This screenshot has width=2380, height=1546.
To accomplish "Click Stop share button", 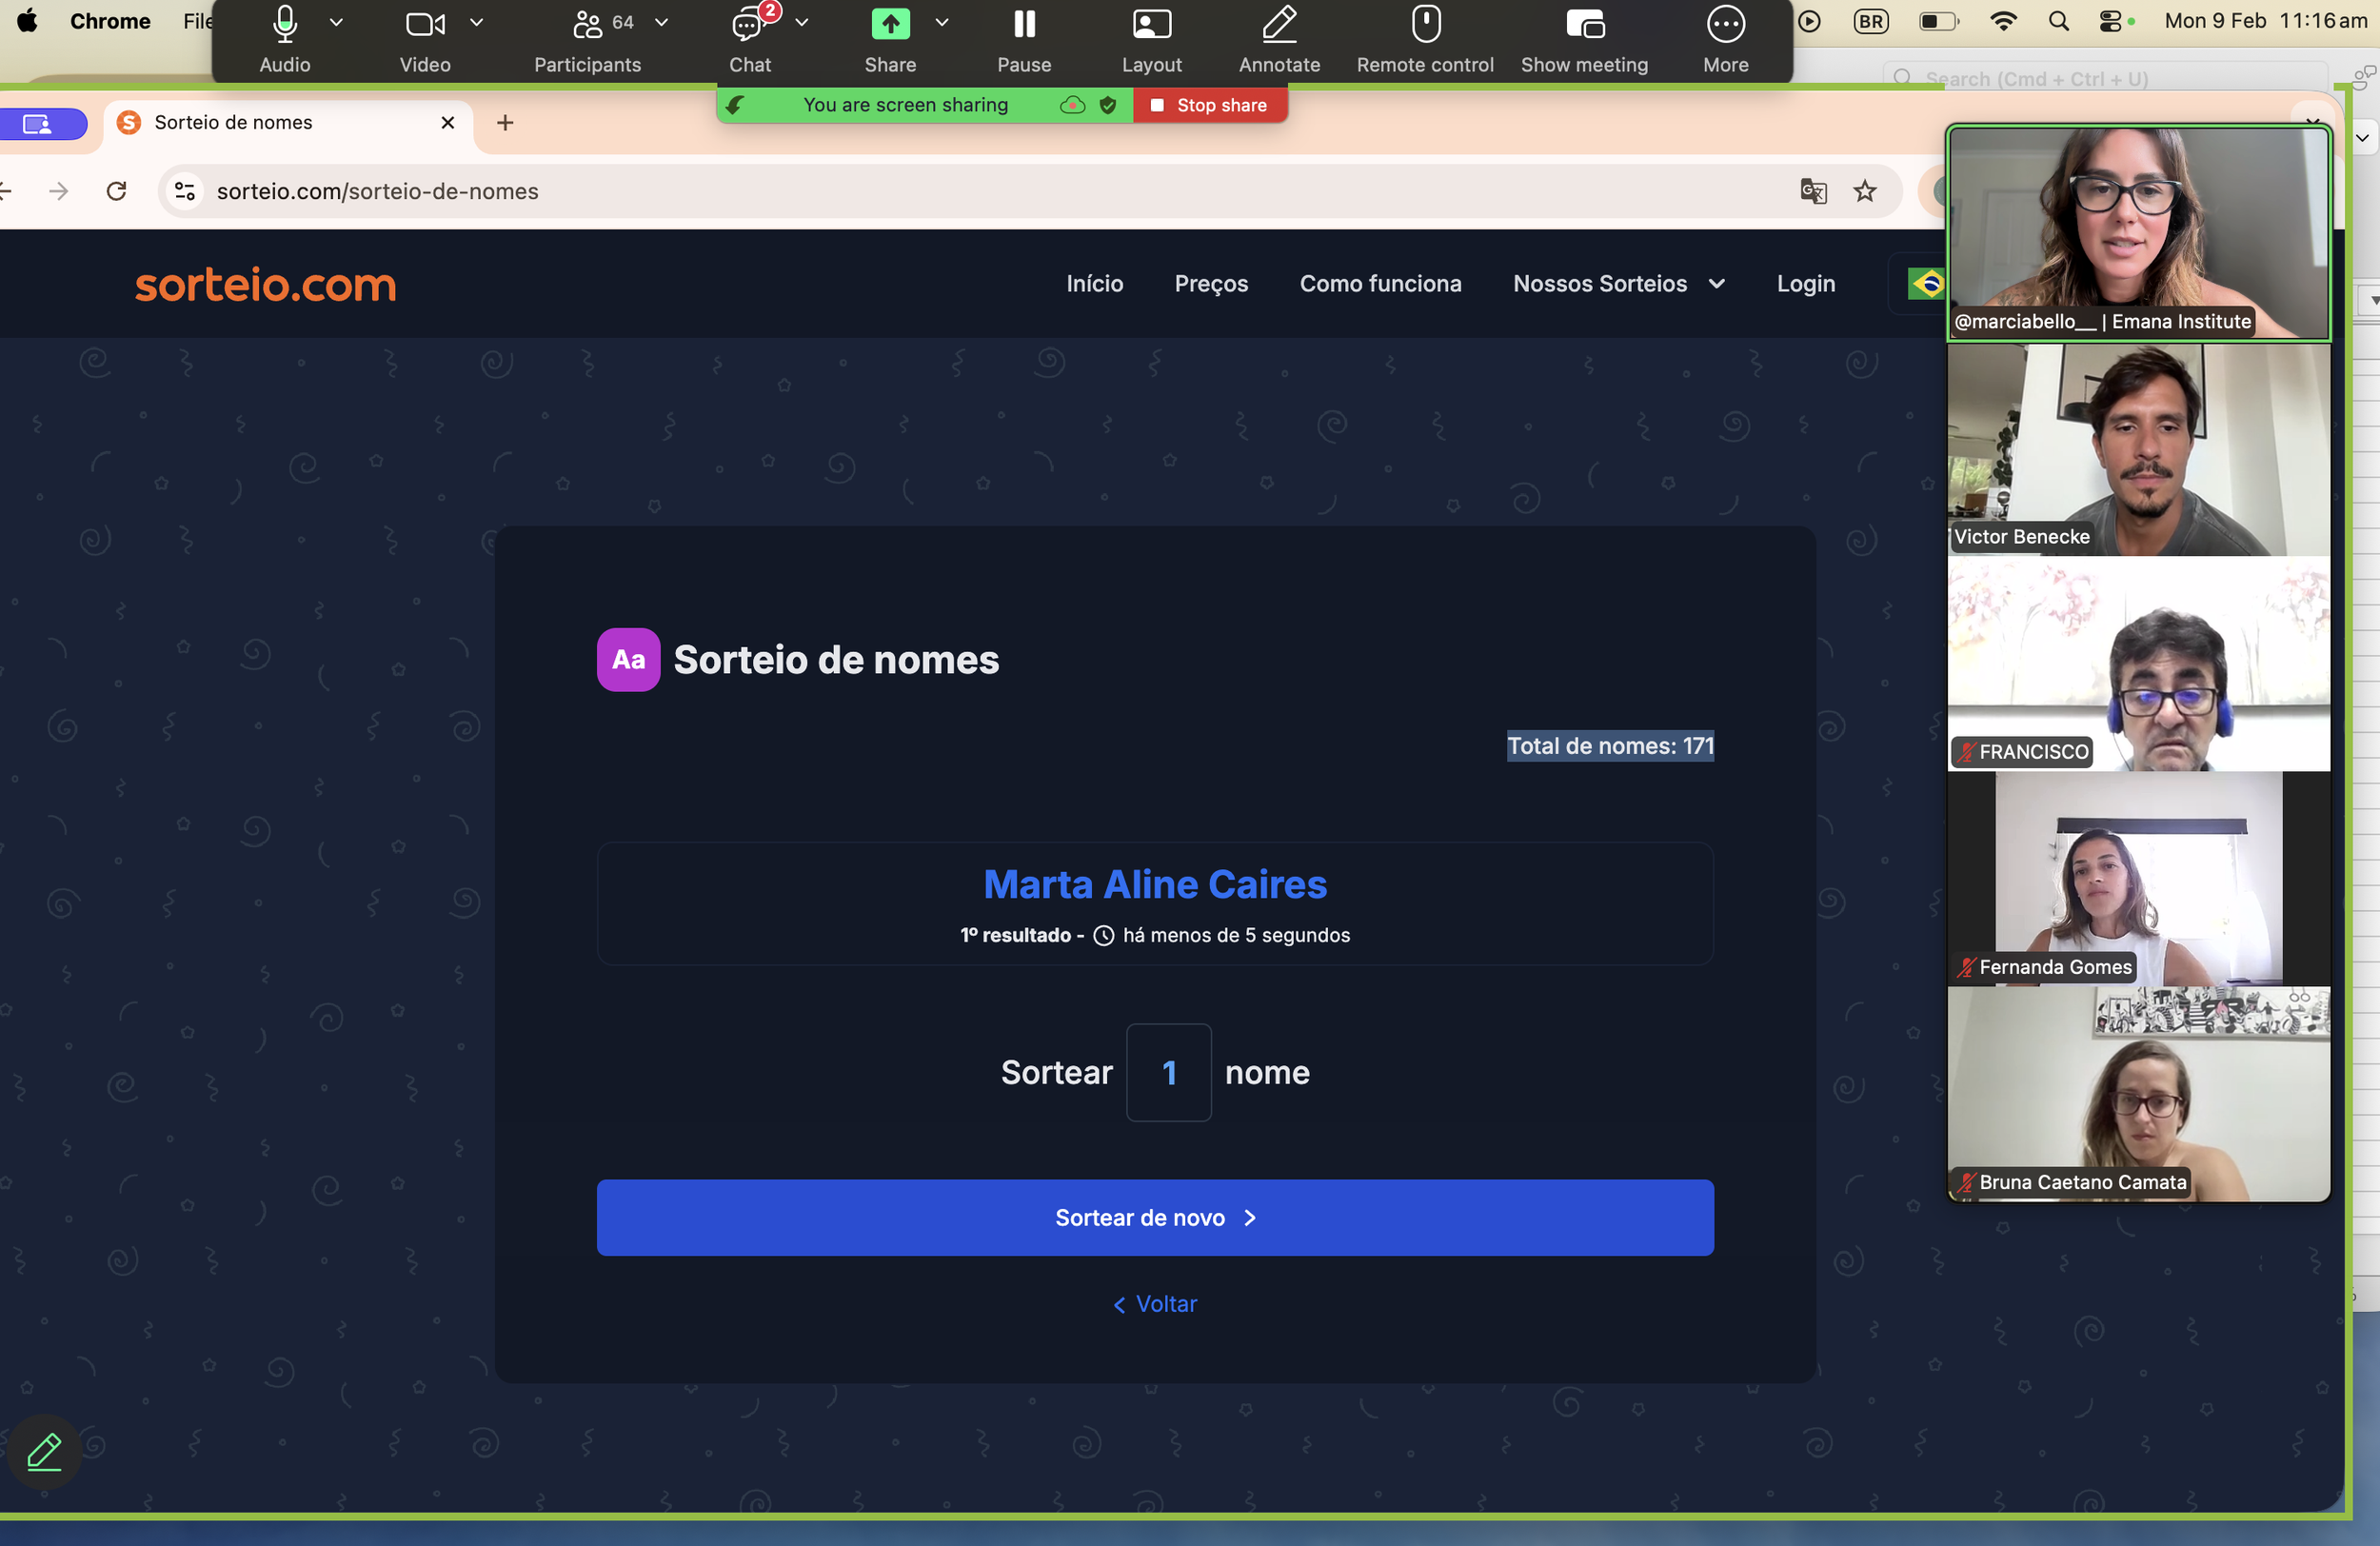I will click(x=1210, y=105).
